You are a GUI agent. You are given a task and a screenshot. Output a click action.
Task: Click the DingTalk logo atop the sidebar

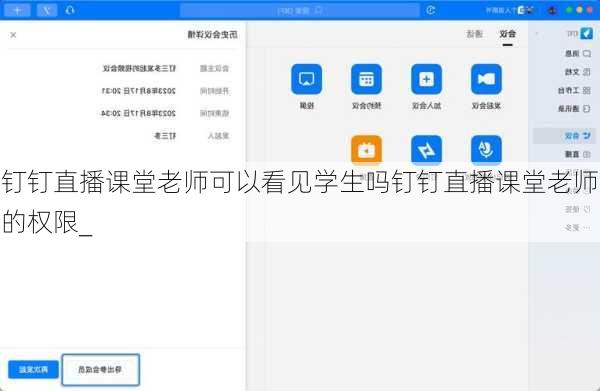tap(586, 34)
